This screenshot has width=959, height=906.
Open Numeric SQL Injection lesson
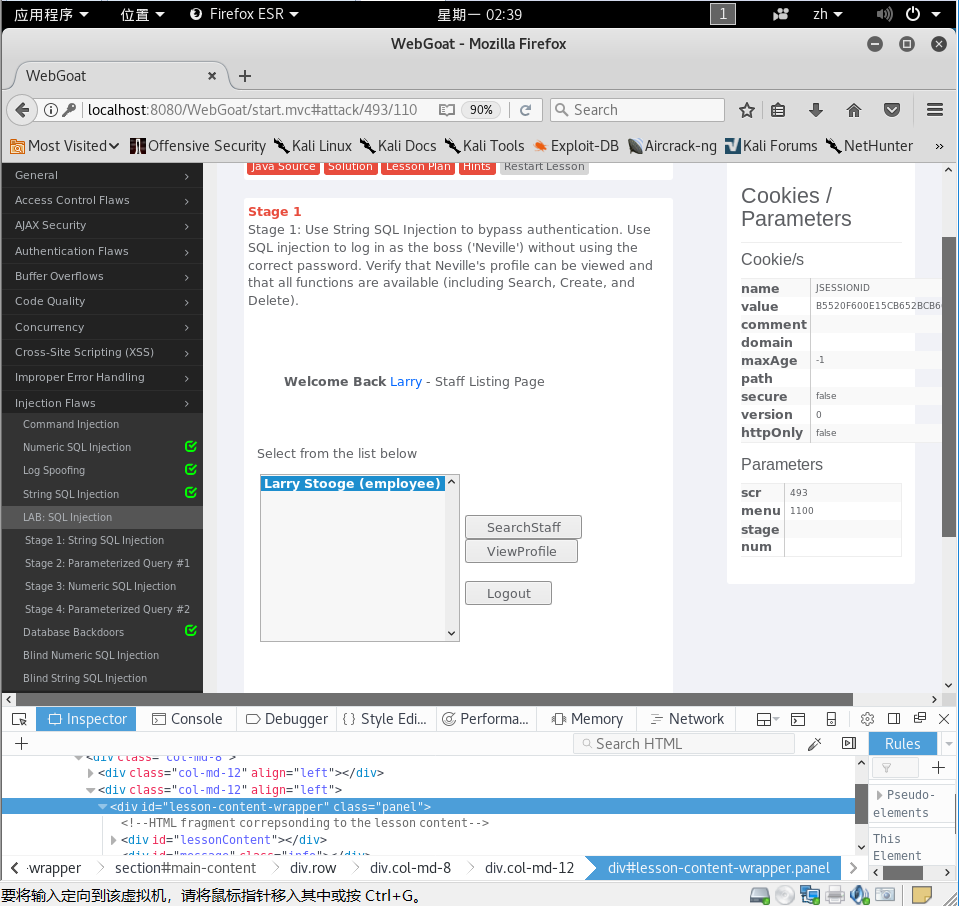tap(77, 447)
